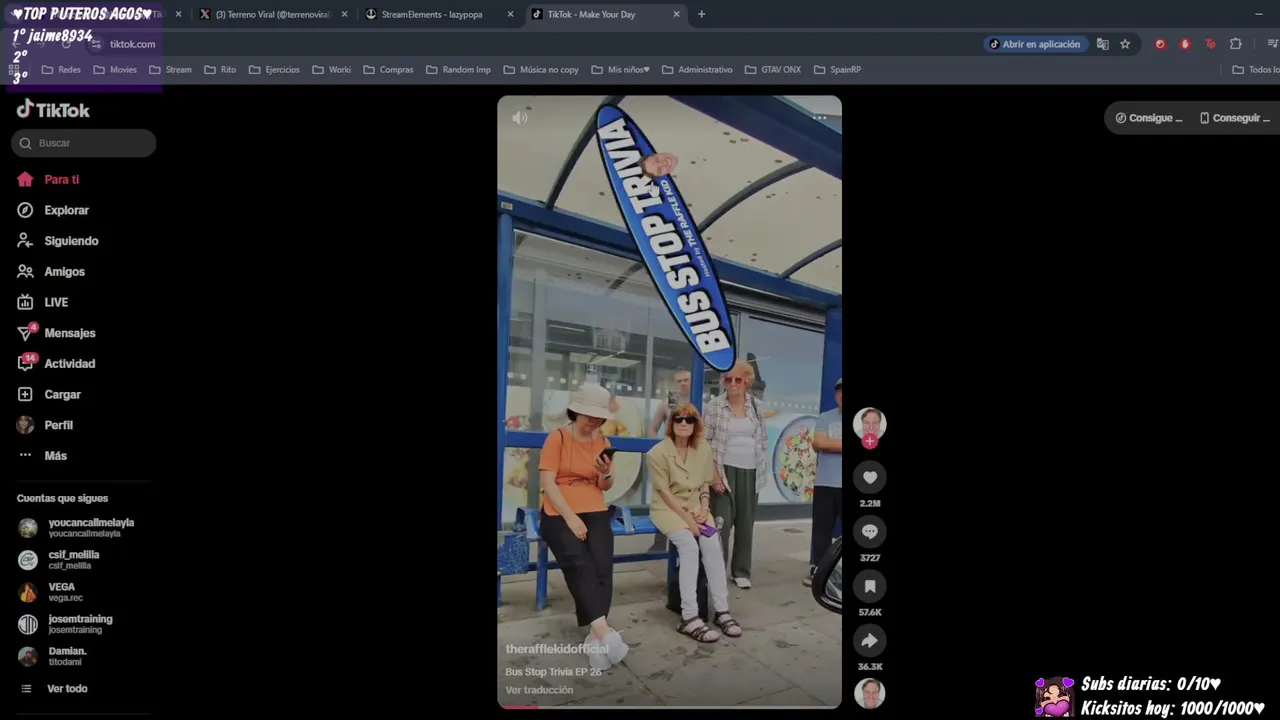Open followed account csif_melilla

point(60,559)
